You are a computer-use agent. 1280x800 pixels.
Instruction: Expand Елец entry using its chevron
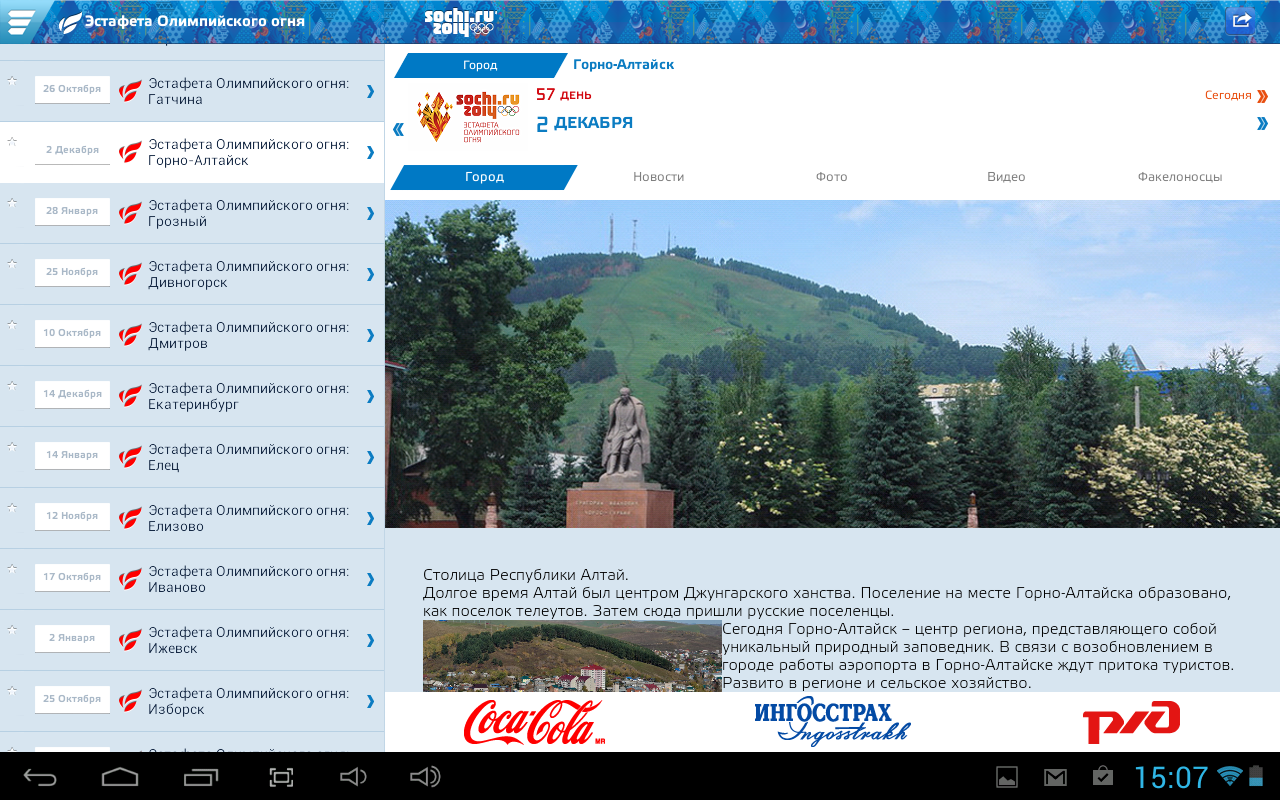[370, 457]
